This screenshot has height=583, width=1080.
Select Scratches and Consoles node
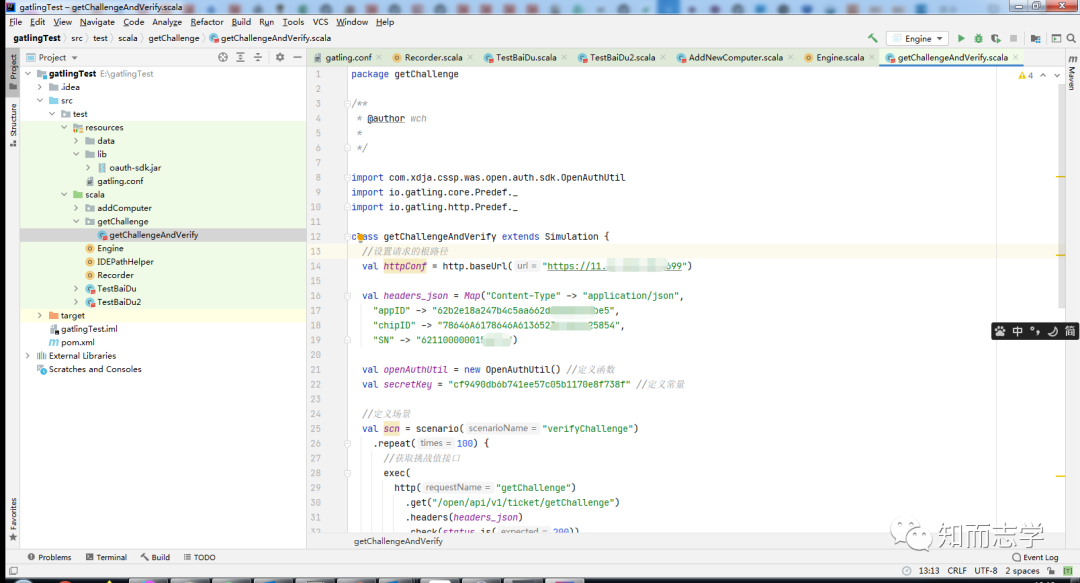tap(95, 369)
